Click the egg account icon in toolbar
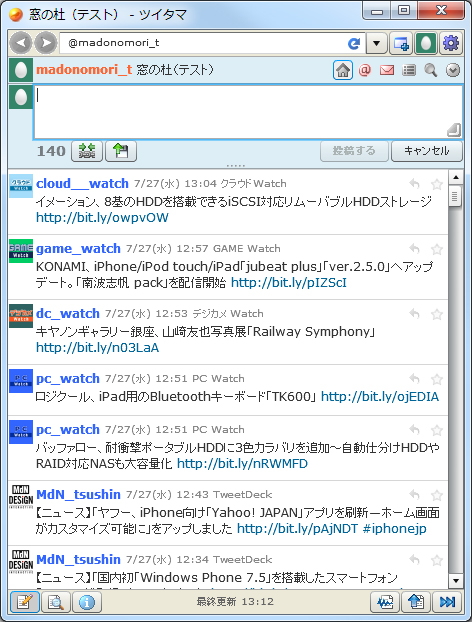Screen dimensions: 472x622 (426, 43)
